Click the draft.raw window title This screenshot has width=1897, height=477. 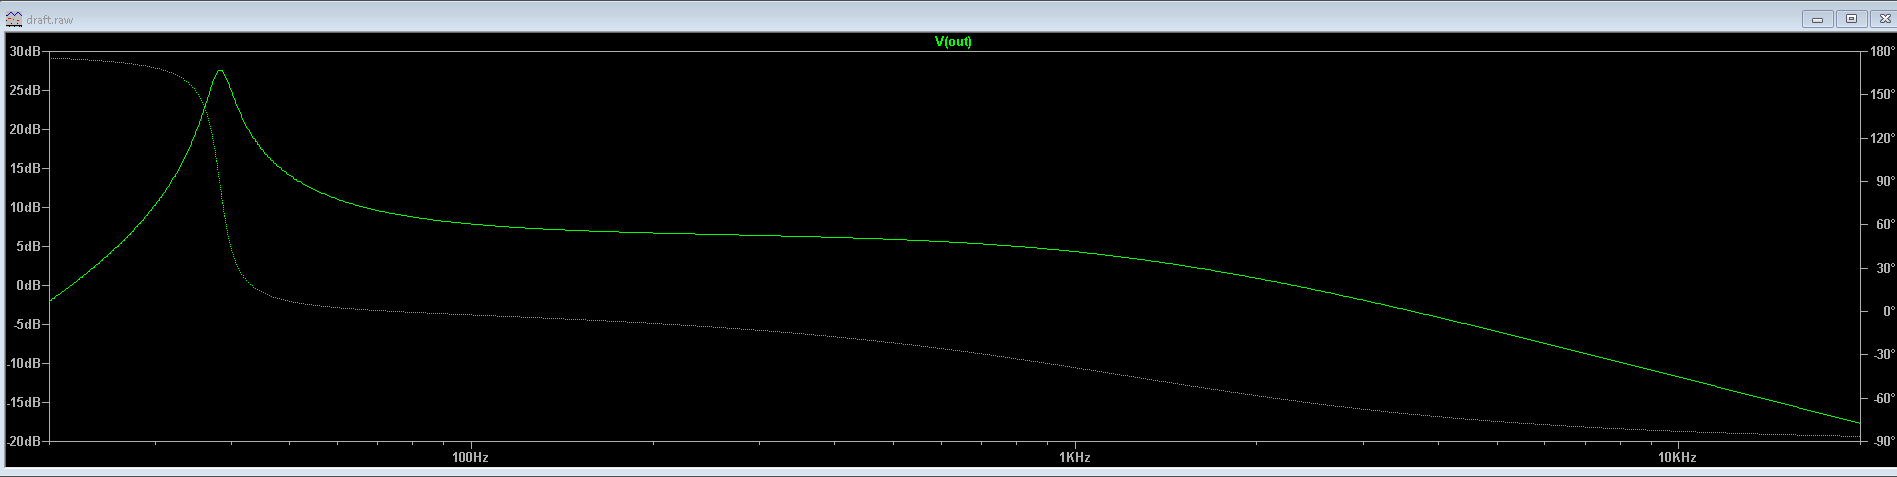(49, 20)
